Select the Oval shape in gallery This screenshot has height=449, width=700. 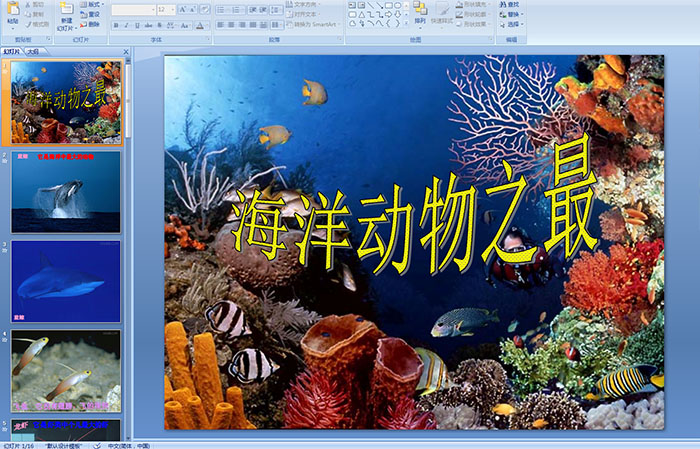click(x=397, y=5)
